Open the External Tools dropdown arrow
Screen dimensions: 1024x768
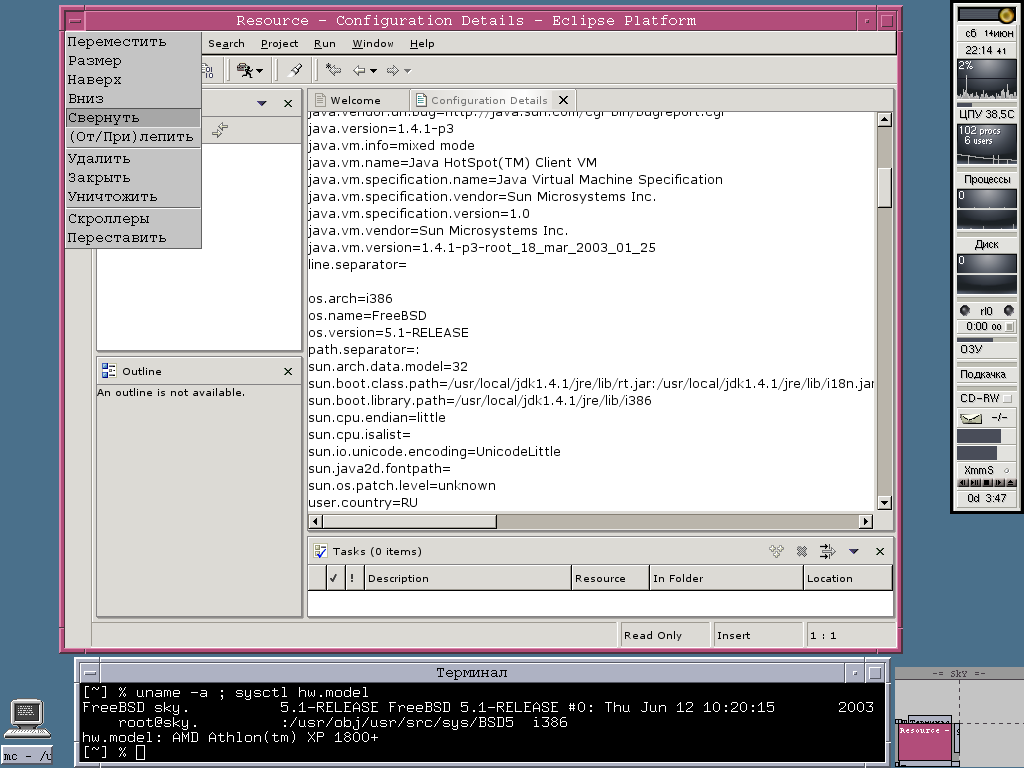259,71
